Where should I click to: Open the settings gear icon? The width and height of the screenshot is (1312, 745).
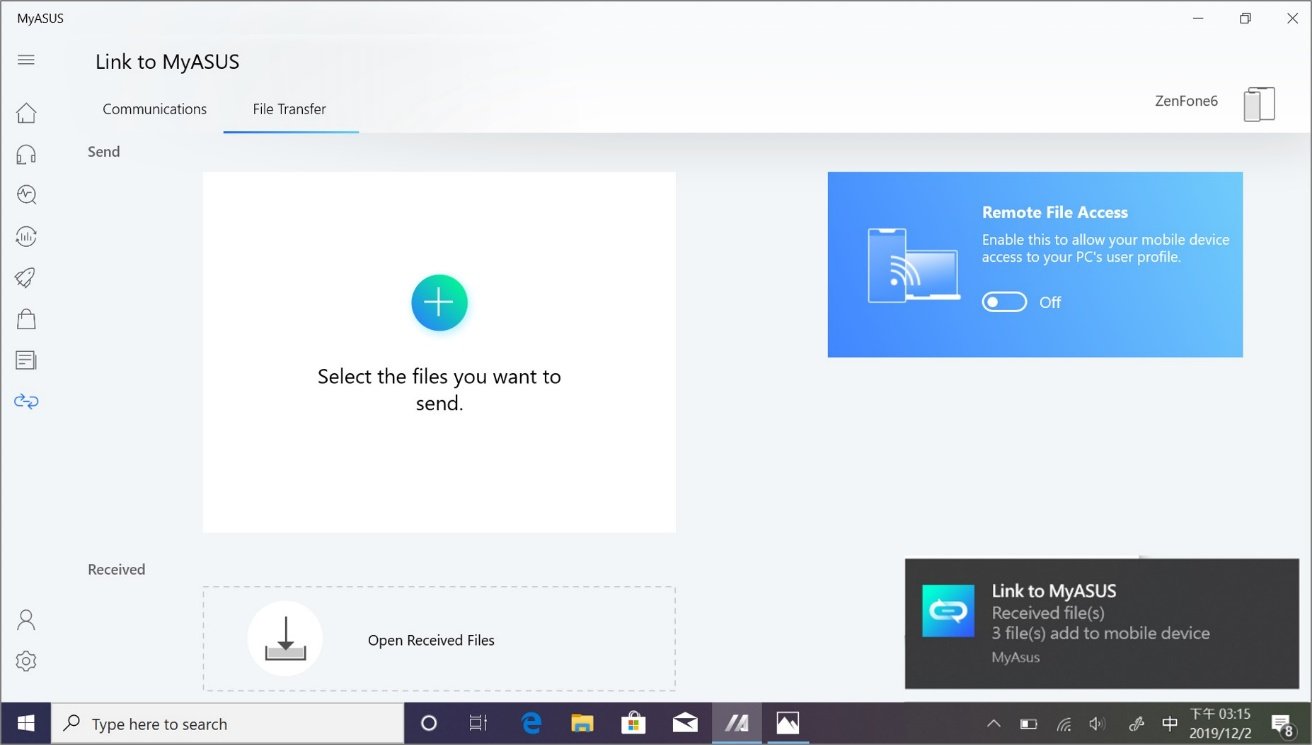(26, 661)
